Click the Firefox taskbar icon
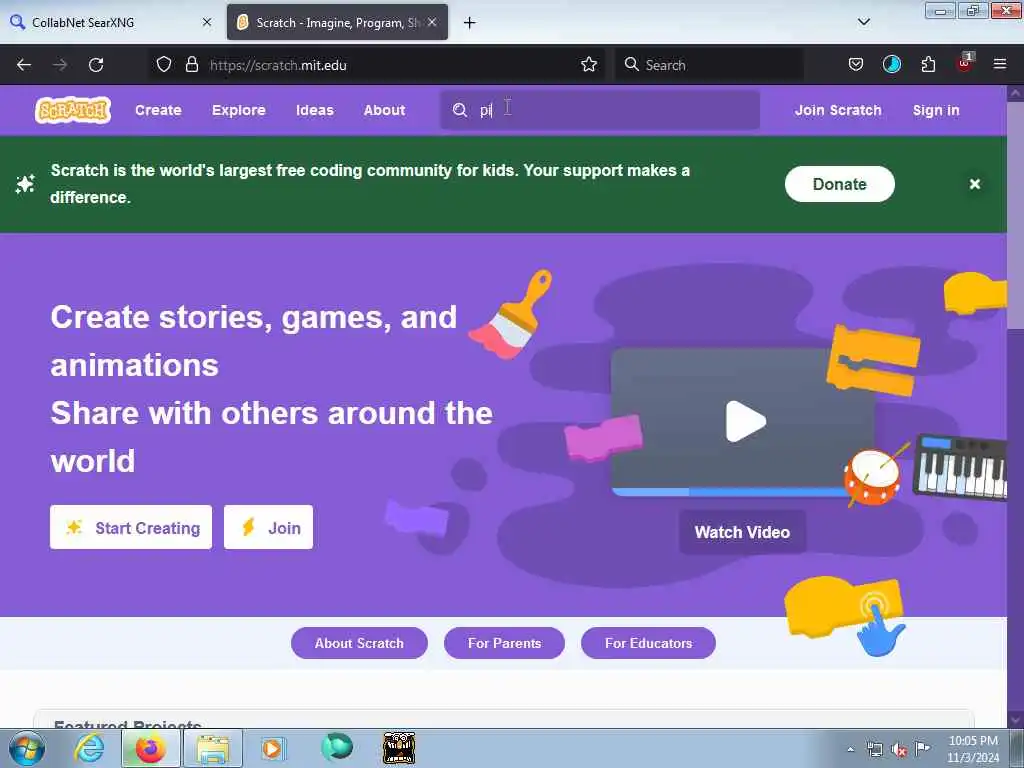The image size is (1024, 768). pos(151,748)
